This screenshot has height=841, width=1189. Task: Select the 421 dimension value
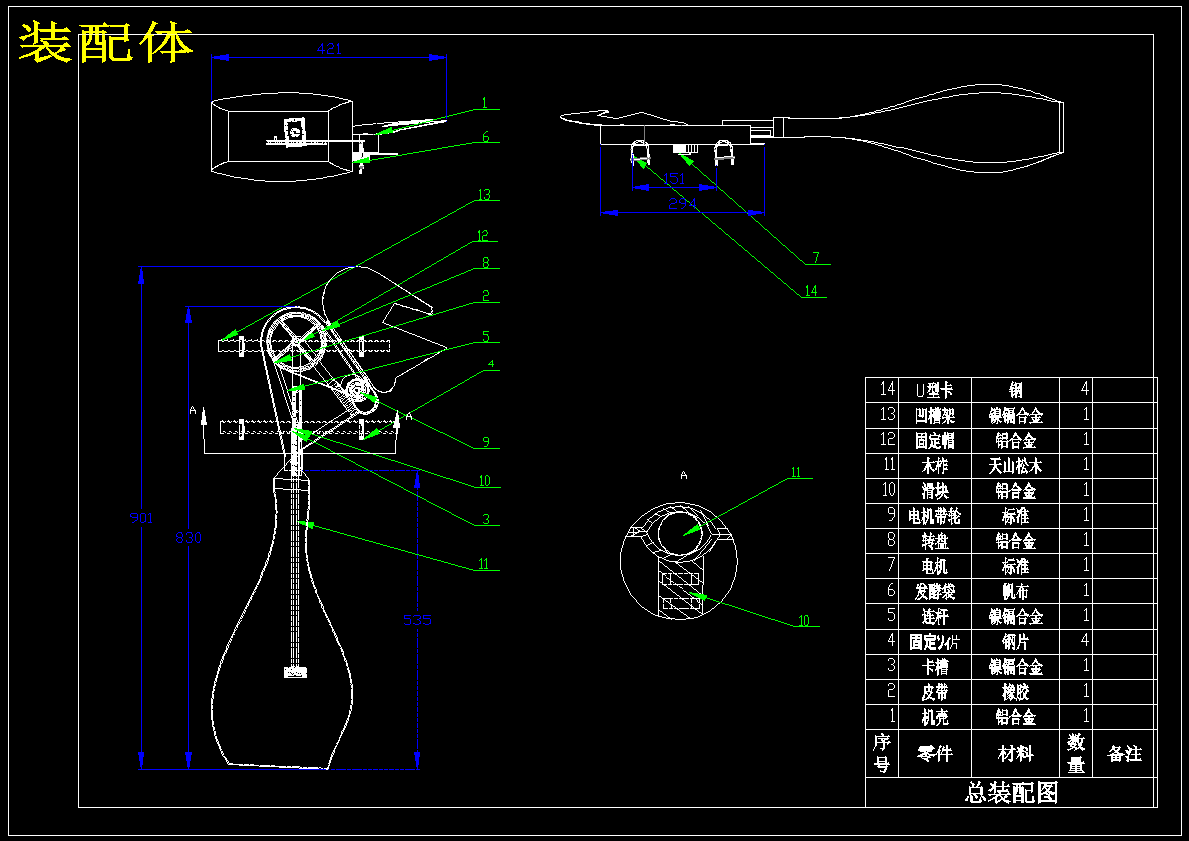(329, 49)
